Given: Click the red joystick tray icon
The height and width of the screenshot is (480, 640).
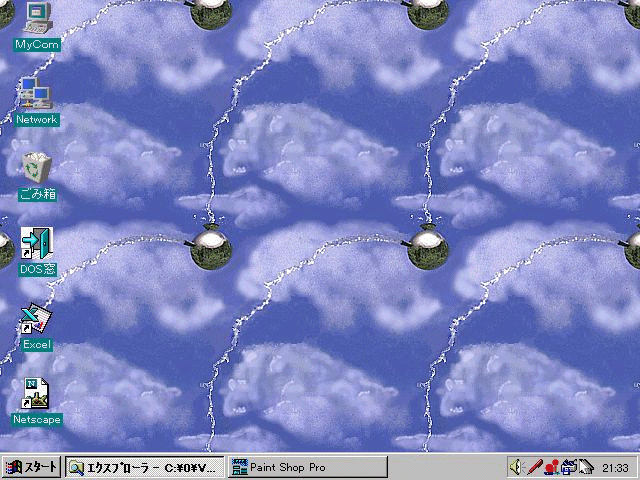Looking at the screenshot, I should point(552,467).
